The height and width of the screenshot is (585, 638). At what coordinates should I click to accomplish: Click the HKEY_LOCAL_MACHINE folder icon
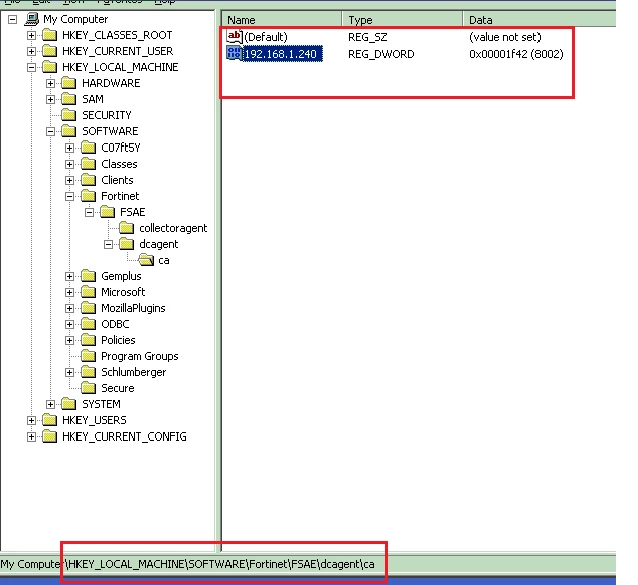(50, 67)
